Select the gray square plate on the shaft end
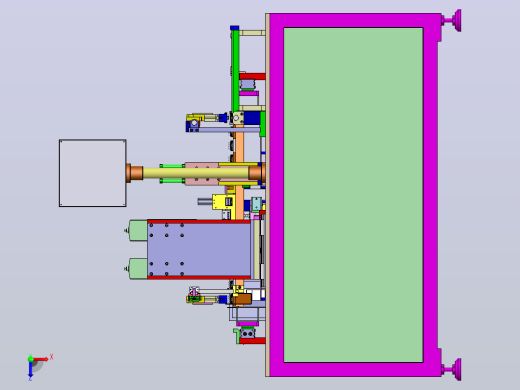The height and width of the screenshot is (390, 520). [x=93, y=173]
